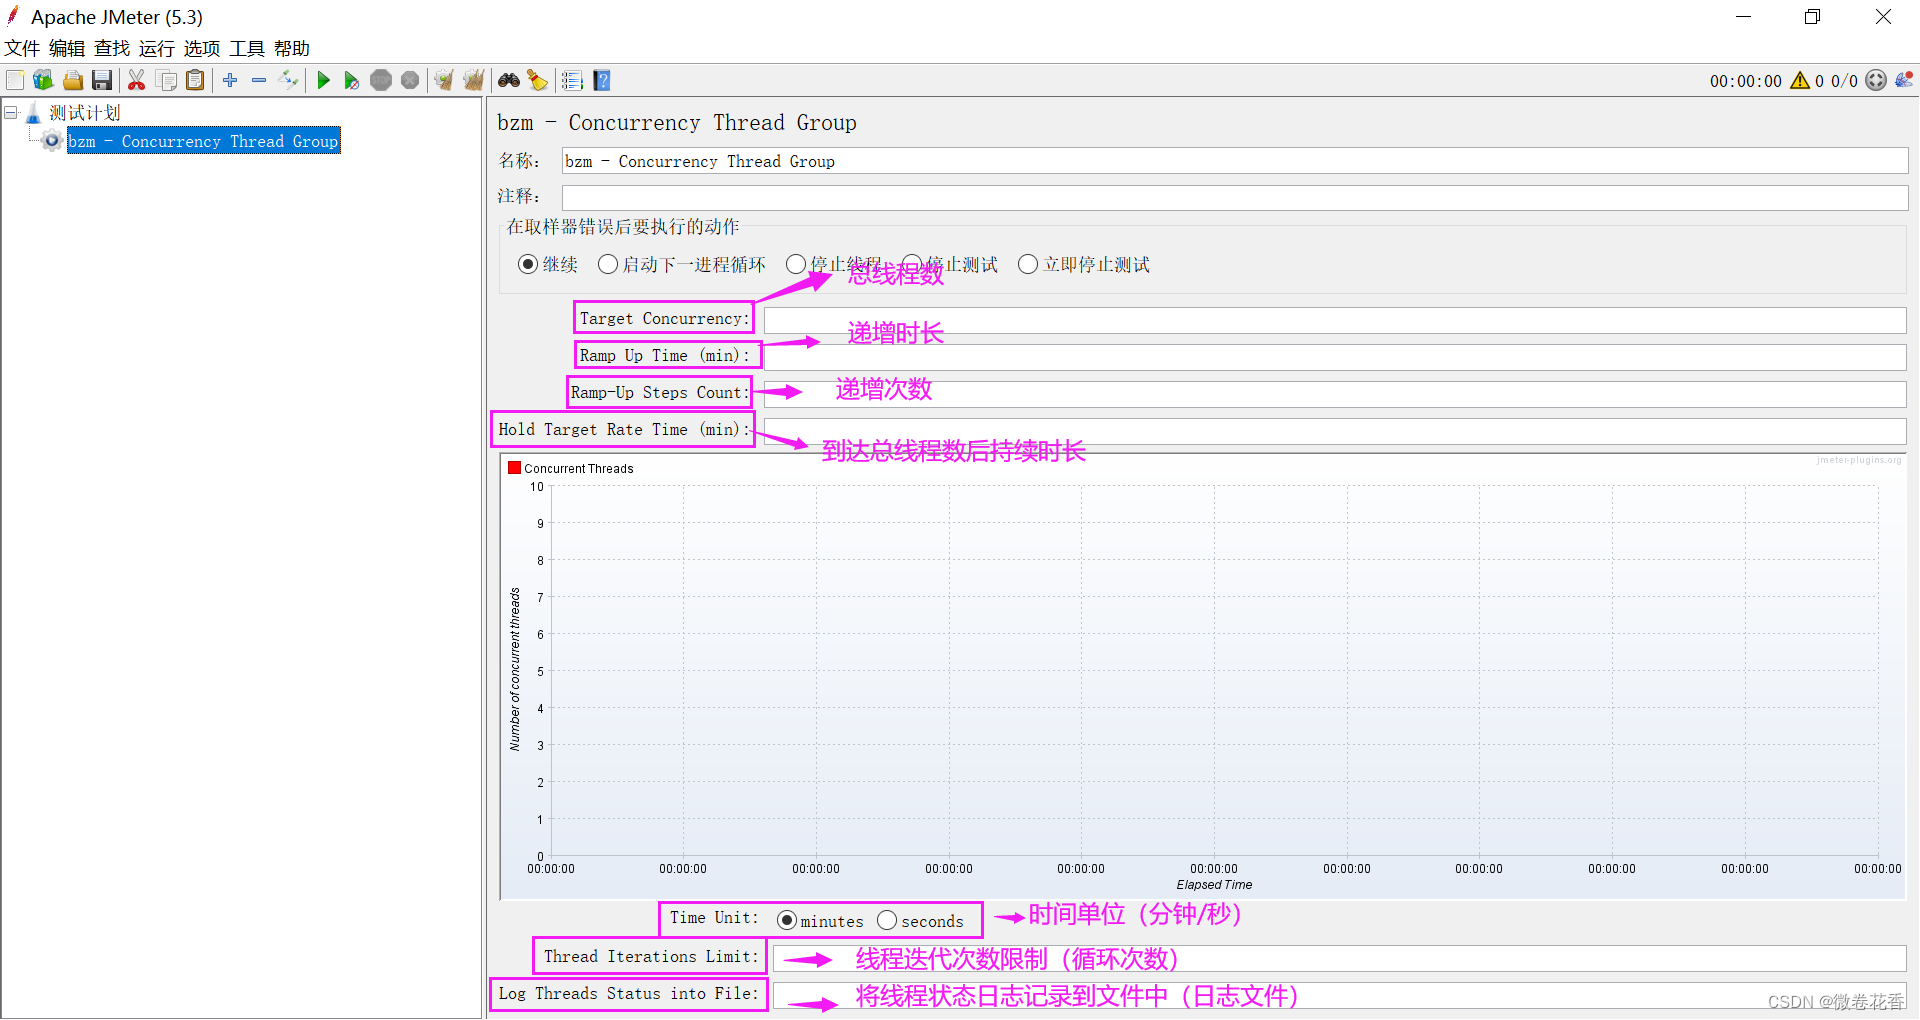
Task: Focus the Thread Iterations Limit field
Action: [1340, 958]
